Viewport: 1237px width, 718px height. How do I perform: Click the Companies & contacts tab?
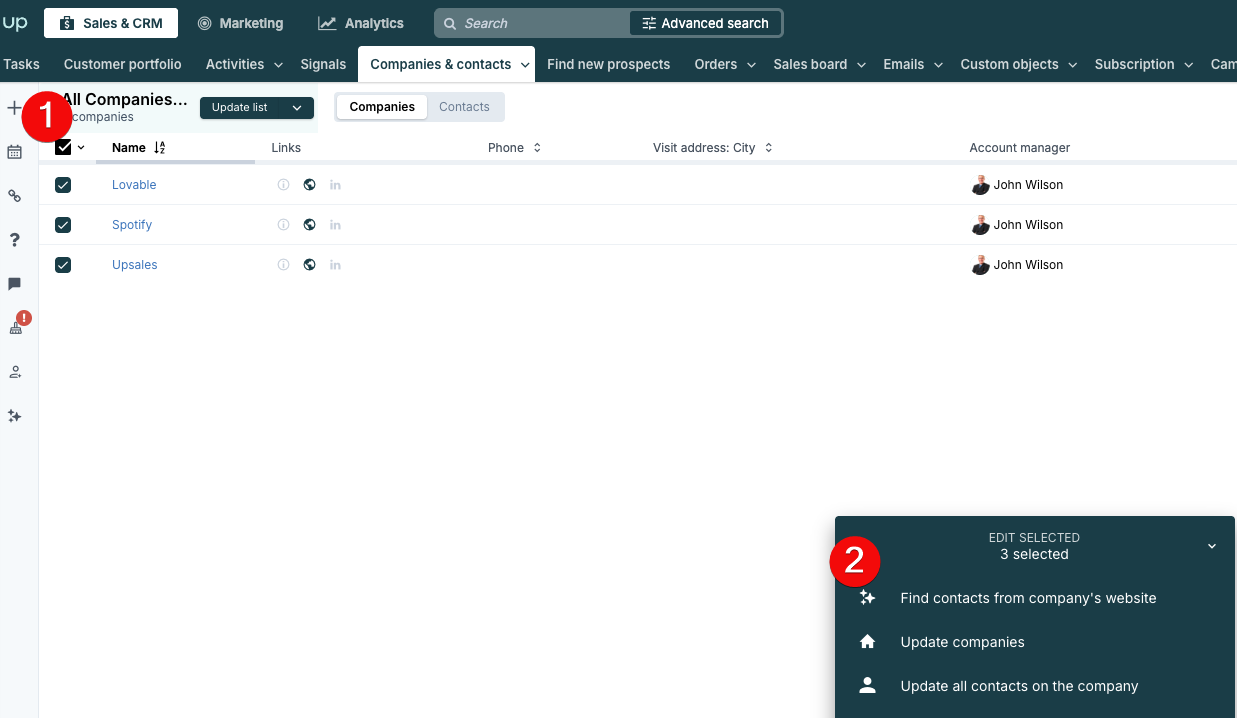[446, 64]
